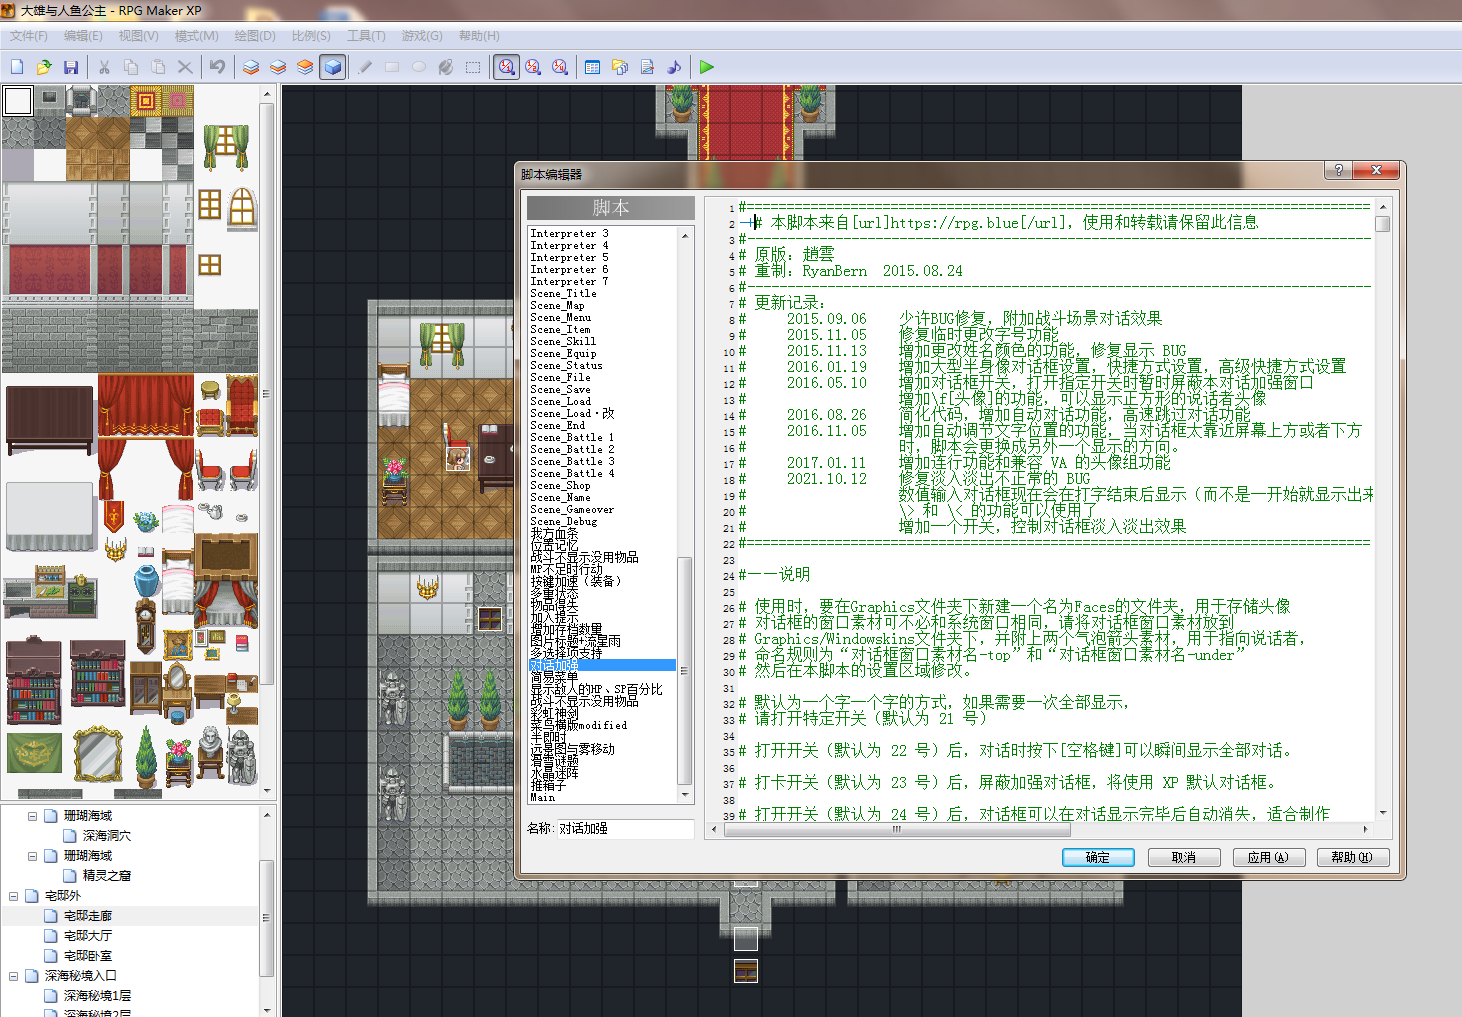
Task: Save project with floppy disk icon
Action: (71, 67)
